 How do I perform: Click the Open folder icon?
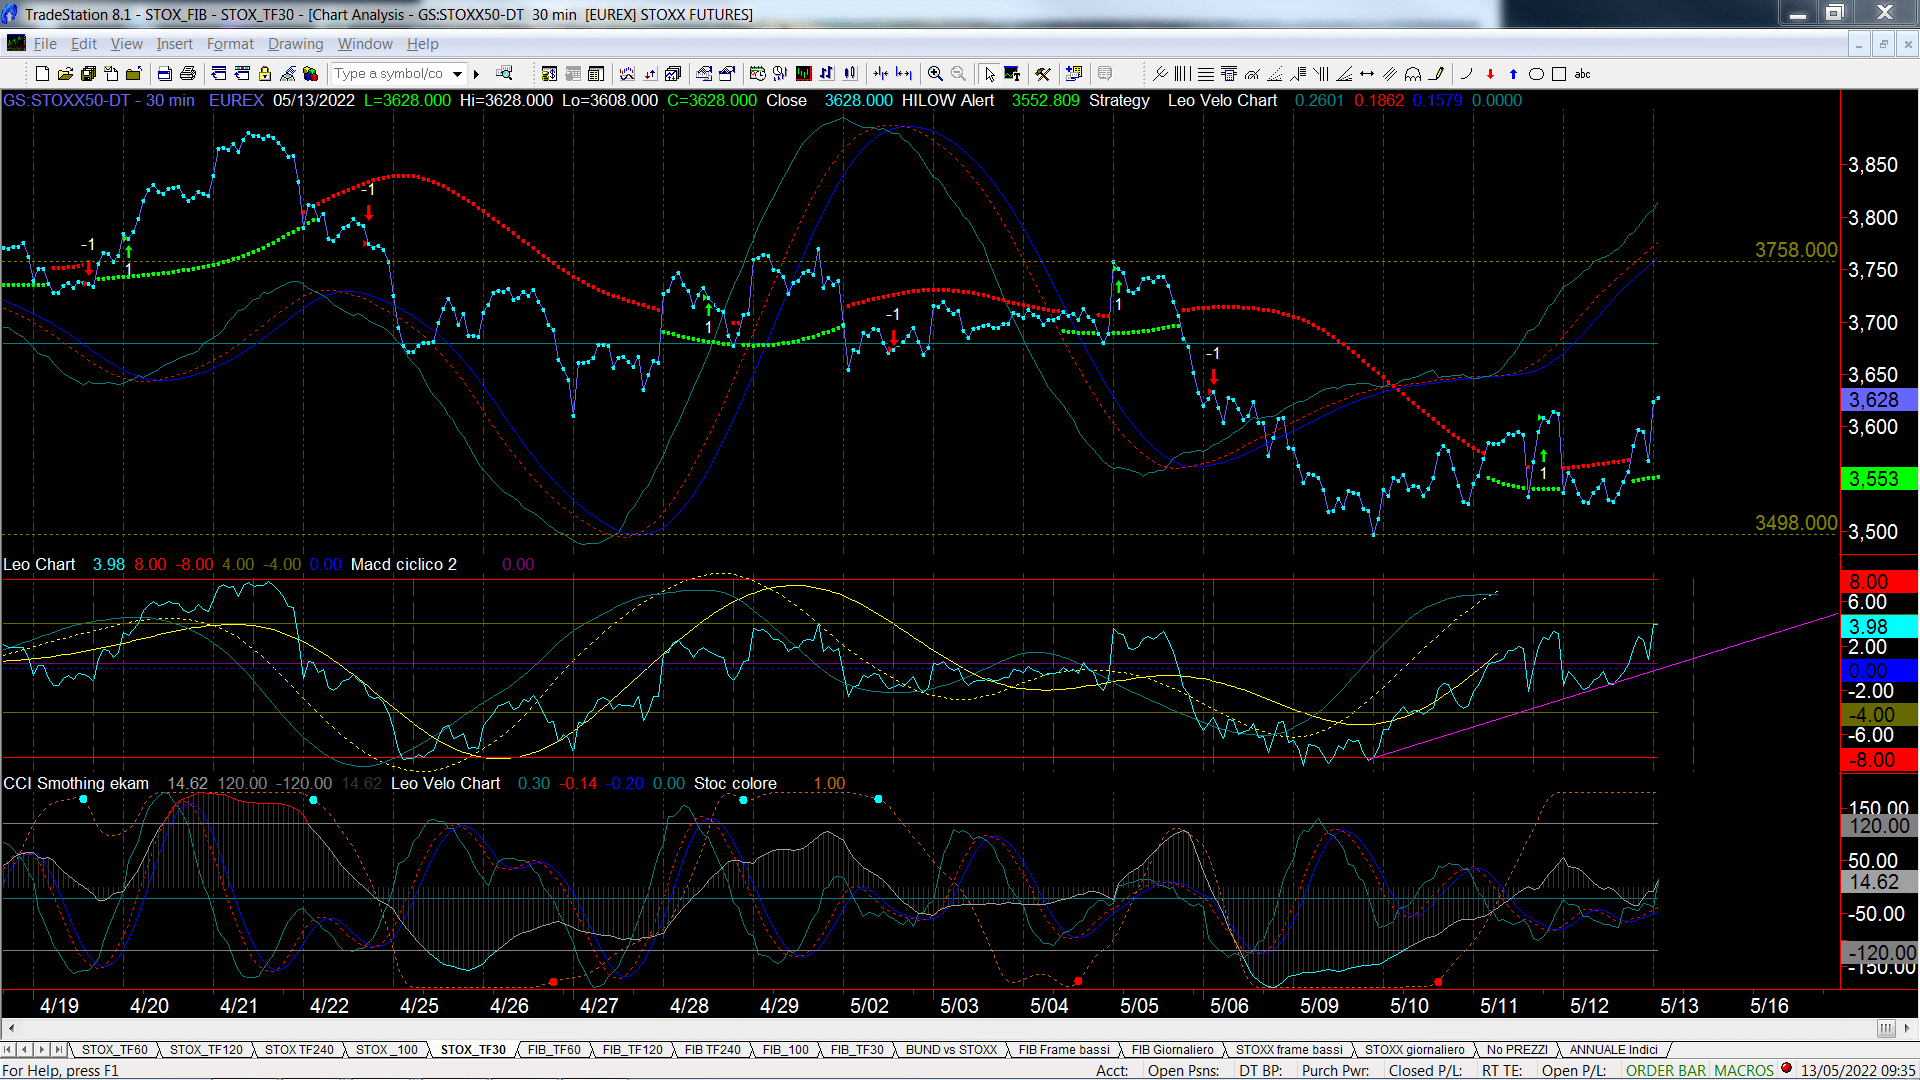pyautogui.click(x=65, y=74)
